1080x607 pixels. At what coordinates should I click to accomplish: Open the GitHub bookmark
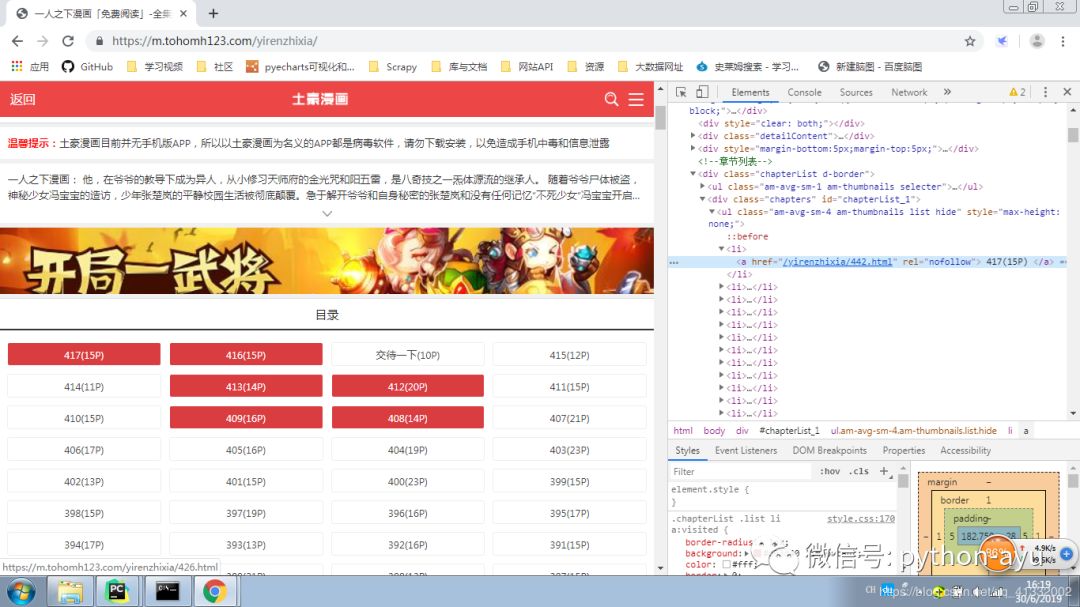[87, 66]
